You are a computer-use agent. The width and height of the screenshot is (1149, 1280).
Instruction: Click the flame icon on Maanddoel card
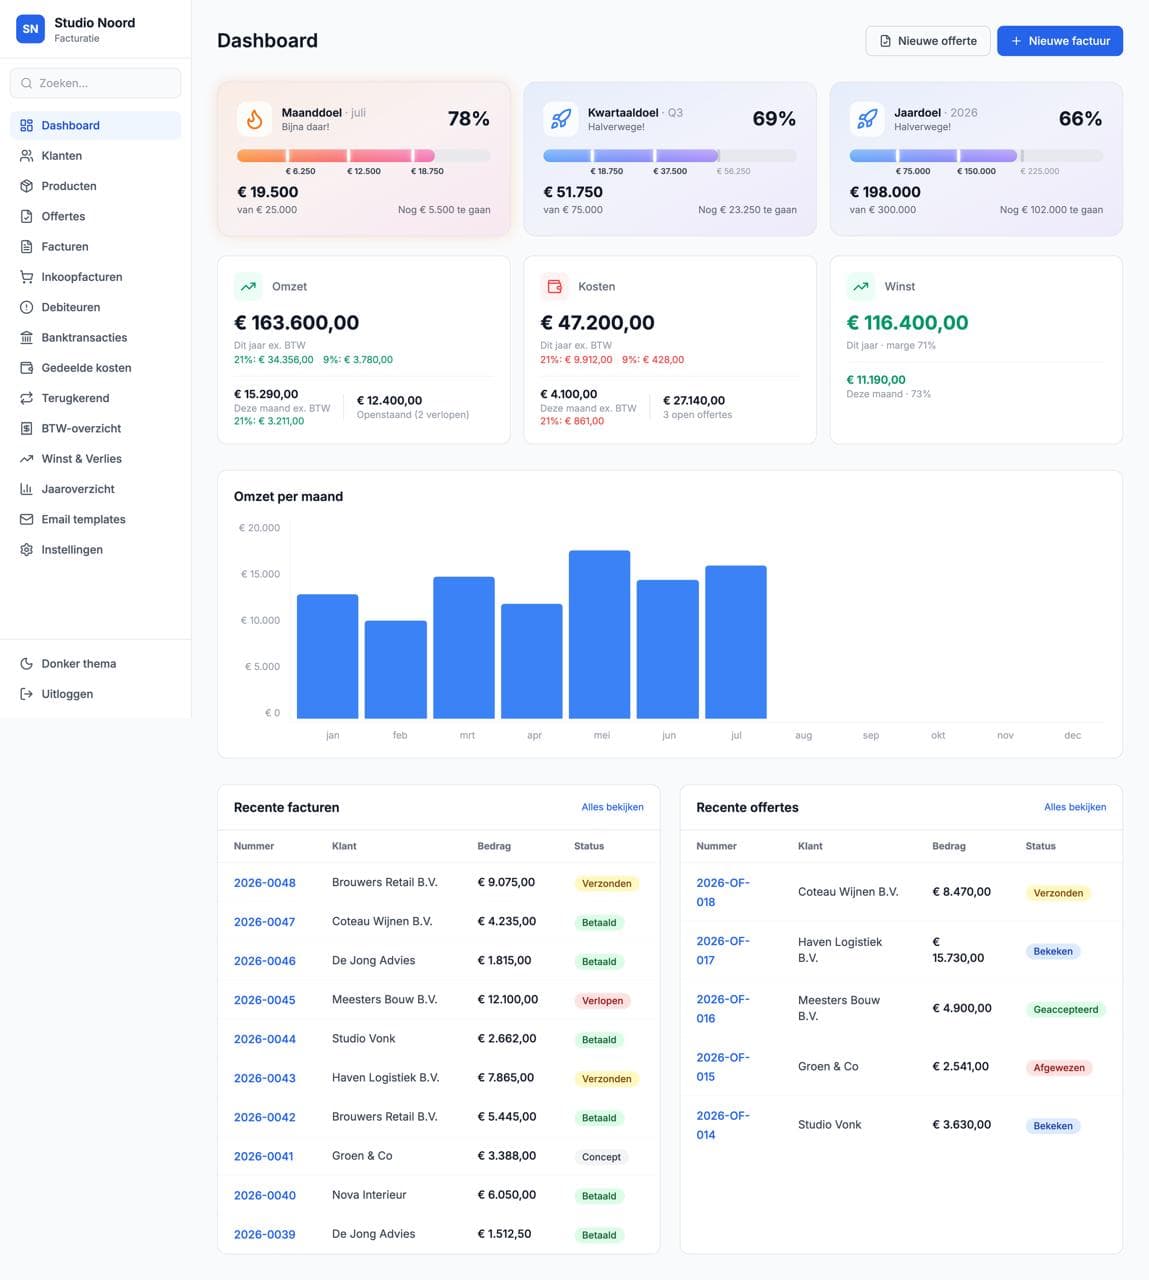click(254, 119)
